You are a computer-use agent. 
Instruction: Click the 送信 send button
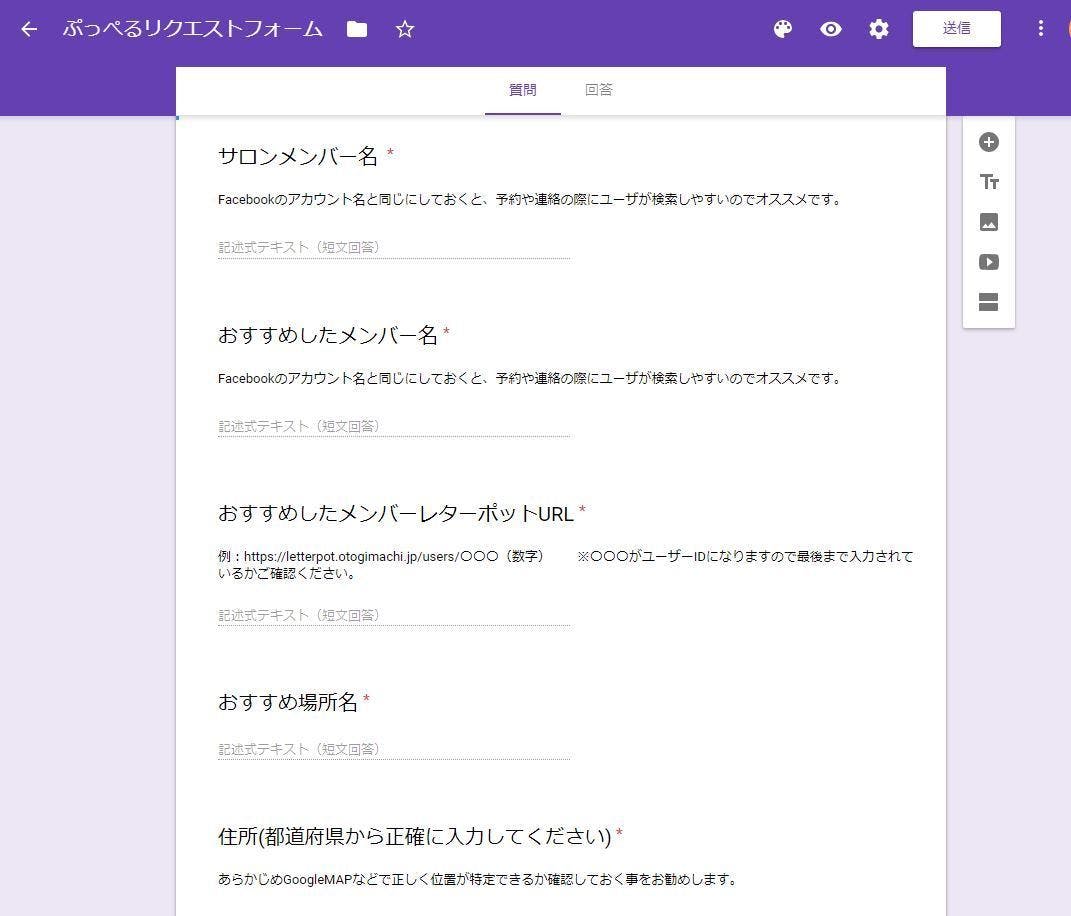(956, 29)
